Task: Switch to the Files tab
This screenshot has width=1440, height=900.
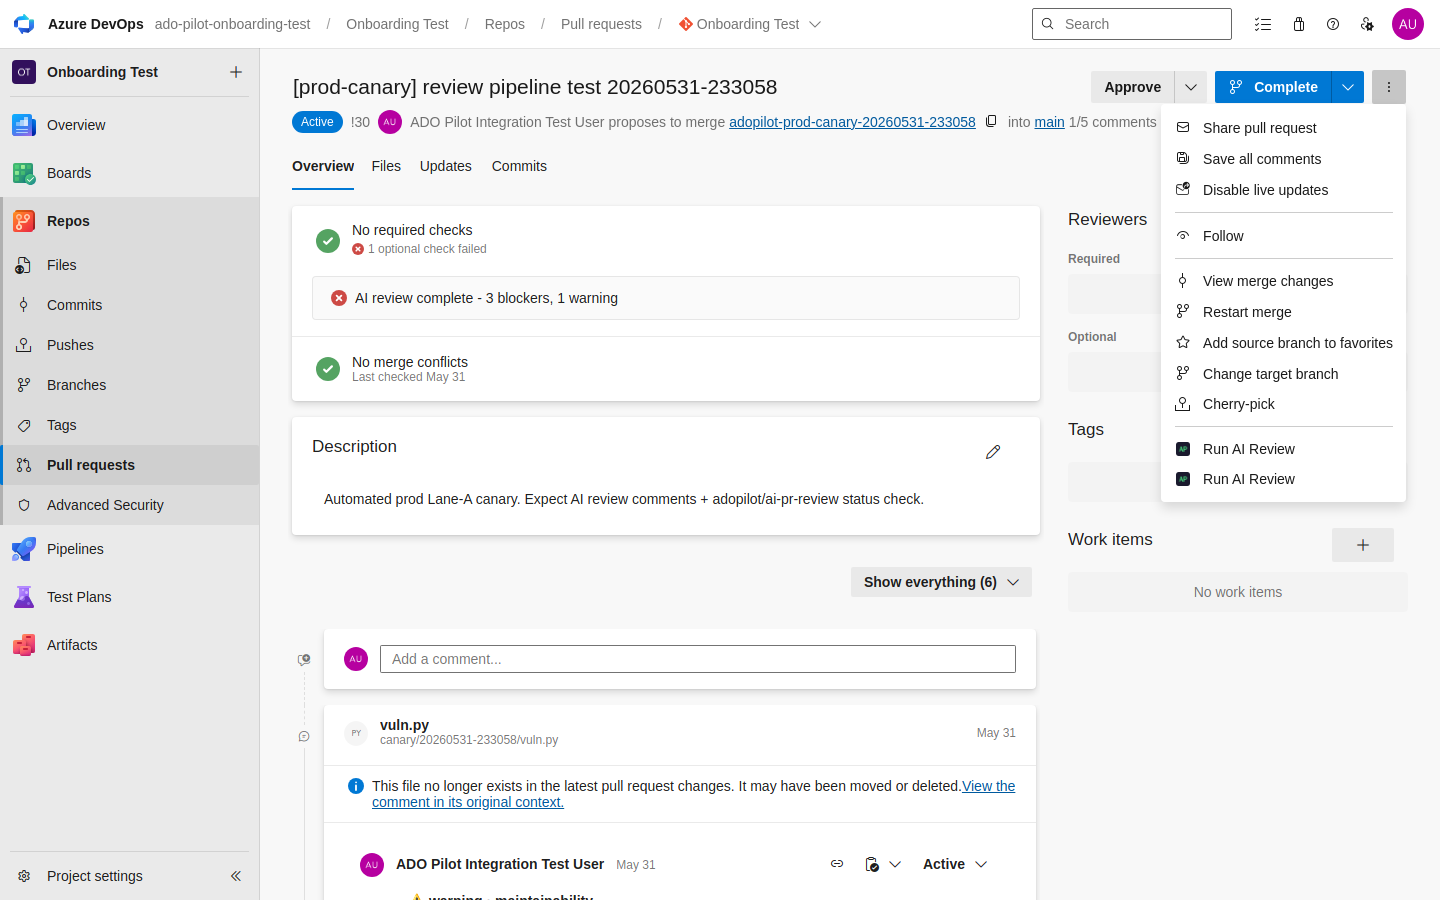Action: (386, 166)
